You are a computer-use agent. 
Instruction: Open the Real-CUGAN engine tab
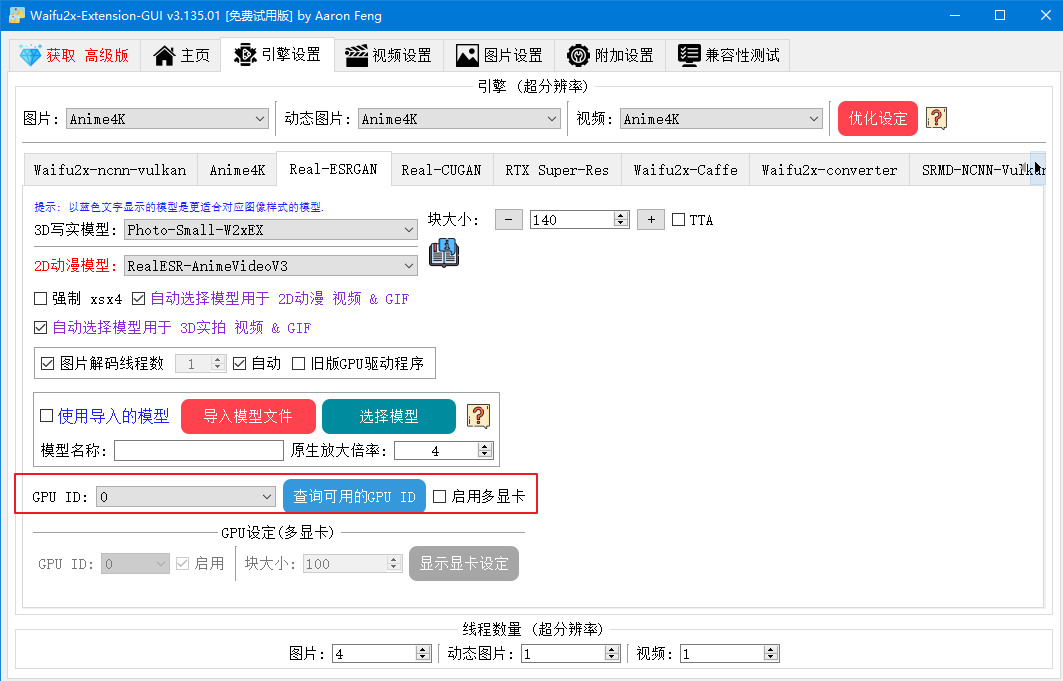click(441, 170)
